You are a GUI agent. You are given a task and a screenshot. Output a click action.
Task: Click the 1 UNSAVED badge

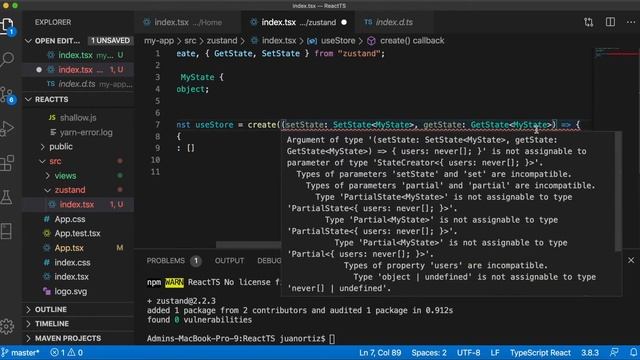110,41
